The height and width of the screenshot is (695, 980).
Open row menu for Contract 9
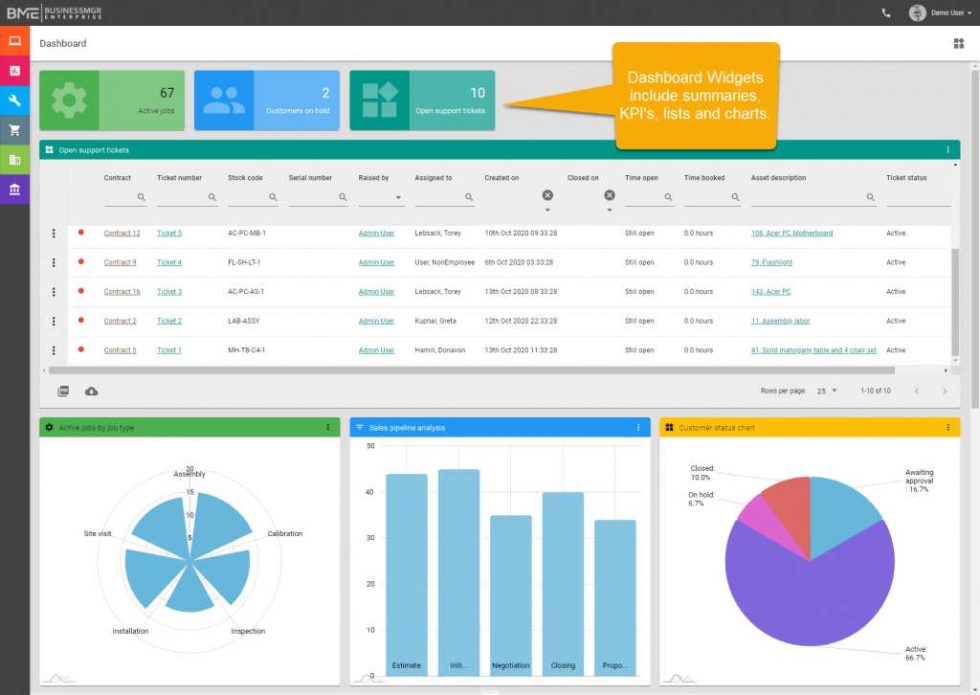click(x=54, y=262)
